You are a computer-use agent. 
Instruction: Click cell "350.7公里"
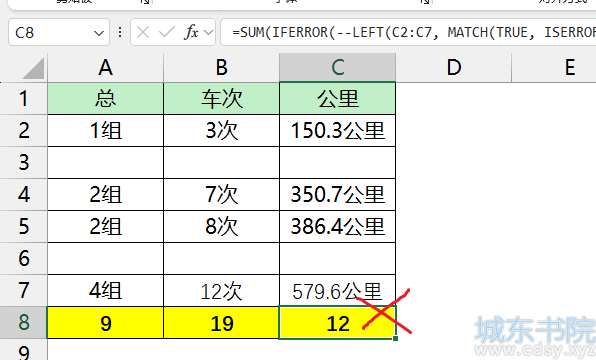point(338,194)
